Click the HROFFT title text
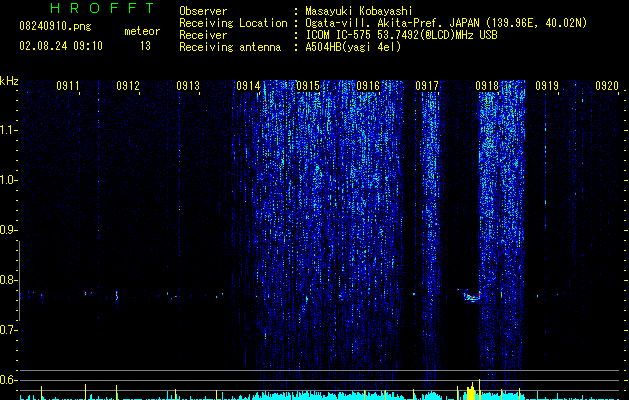 [102, 8]
